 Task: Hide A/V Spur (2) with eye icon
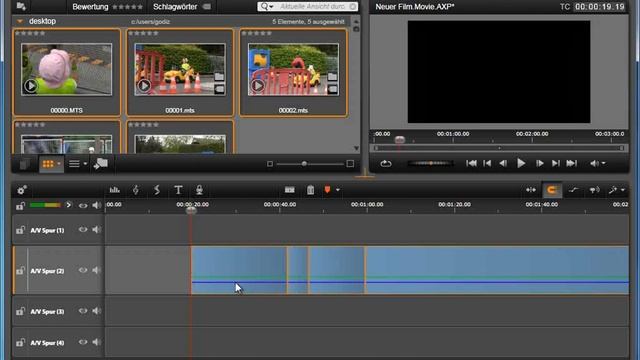(83, 270)
